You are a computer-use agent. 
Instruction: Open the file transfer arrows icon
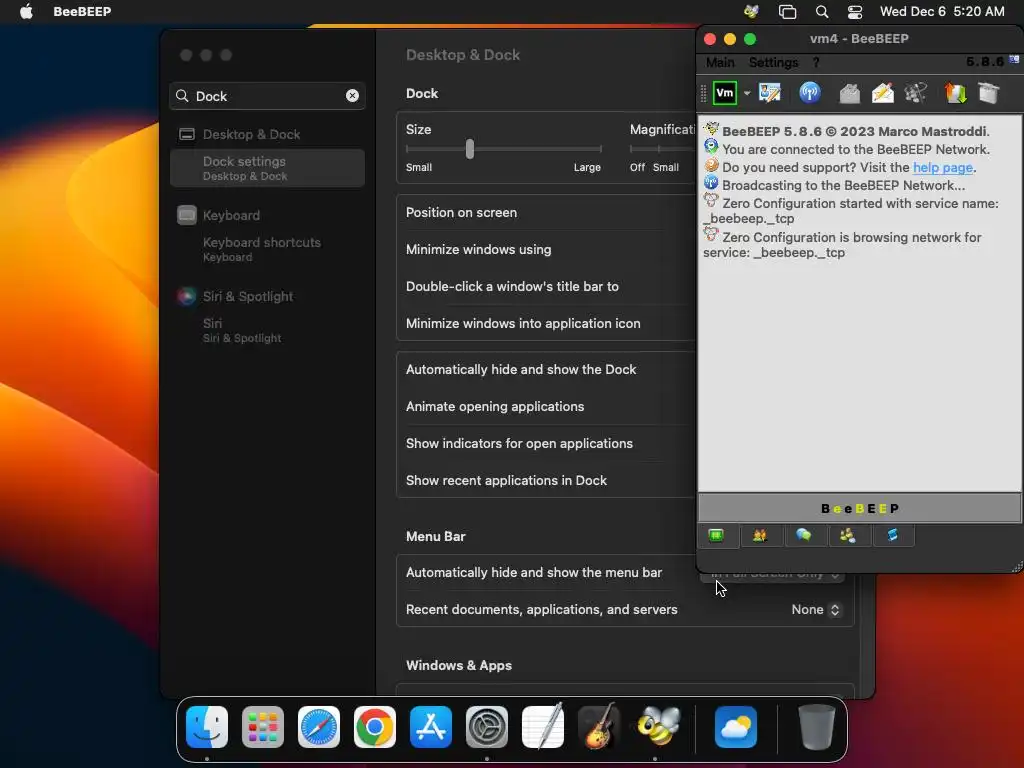pos(955,93)
